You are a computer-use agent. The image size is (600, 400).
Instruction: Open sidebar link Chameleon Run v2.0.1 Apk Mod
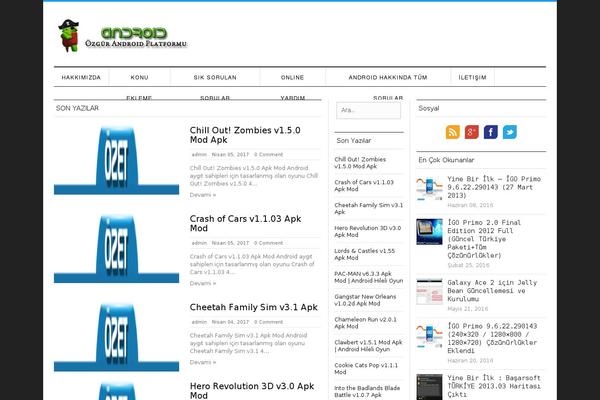click(x=365, y=323)
